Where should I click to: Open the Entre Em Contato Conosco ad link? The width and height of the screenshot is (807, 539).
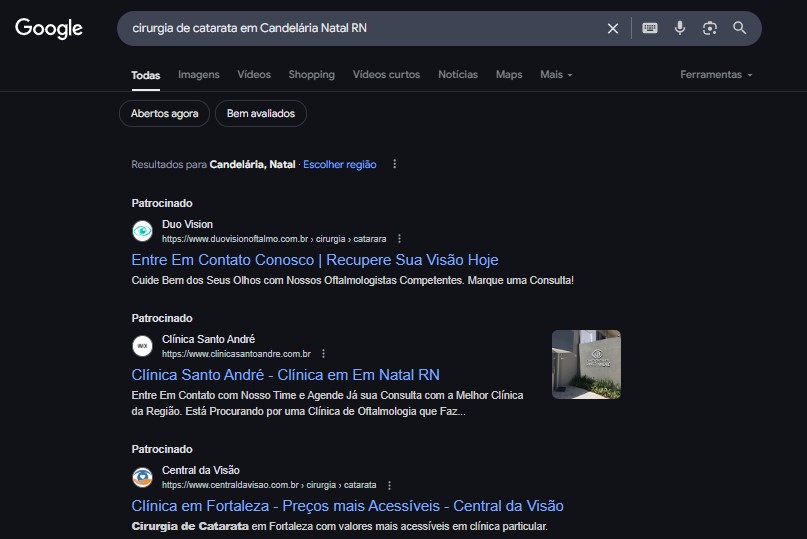click(x=314, y=259)
